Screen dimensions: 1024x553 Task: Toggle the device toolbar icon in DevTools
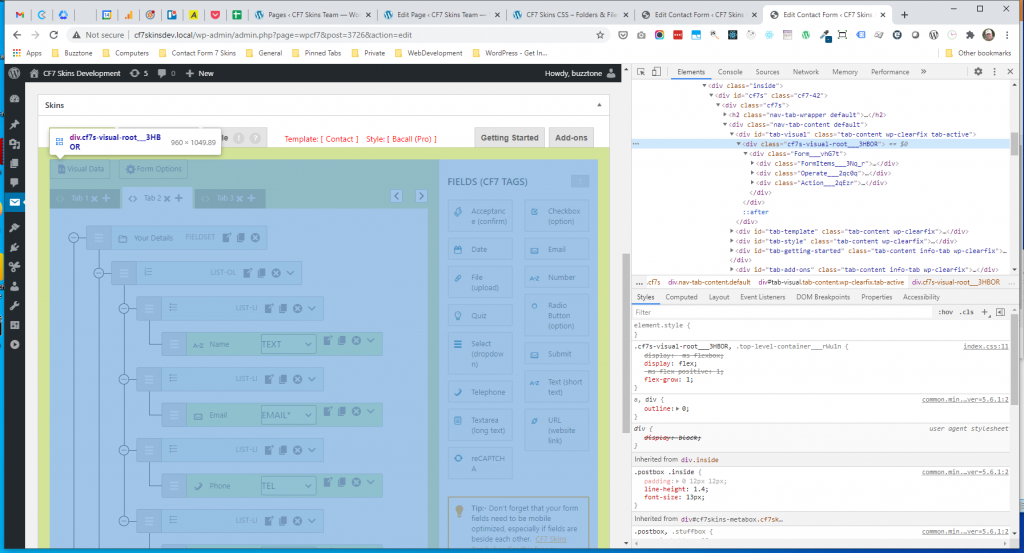[x=657, y=72]
